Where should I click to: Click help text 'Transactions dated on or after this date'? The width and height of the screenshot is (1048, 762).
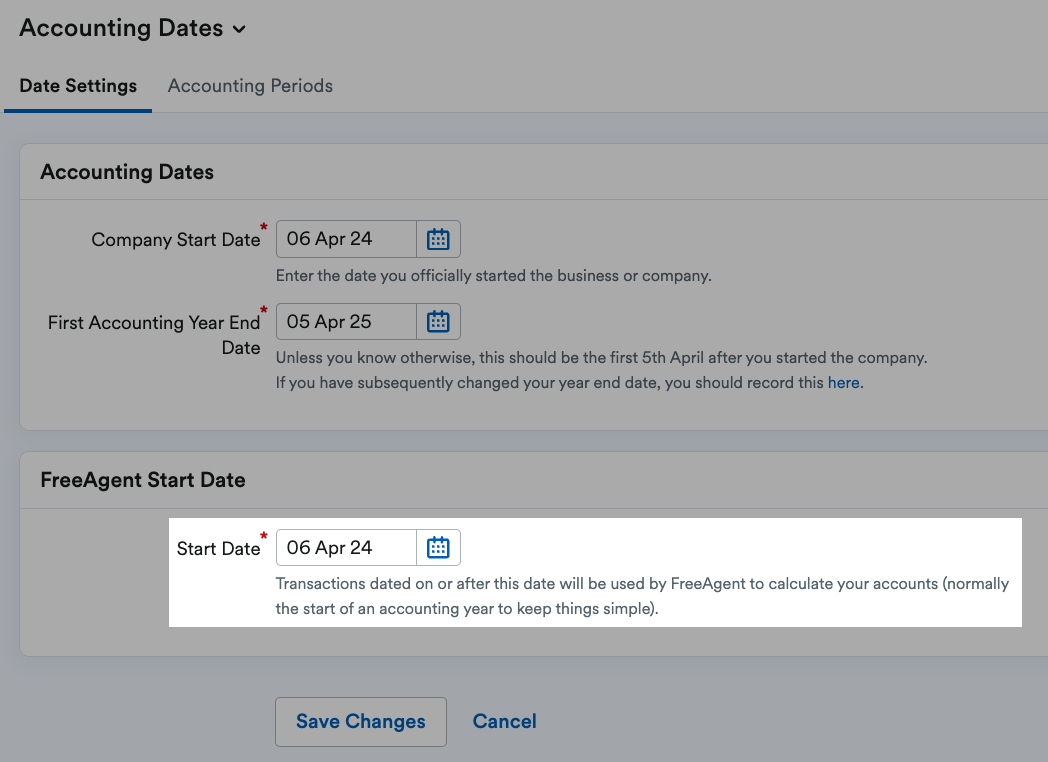tap(642, 596)
